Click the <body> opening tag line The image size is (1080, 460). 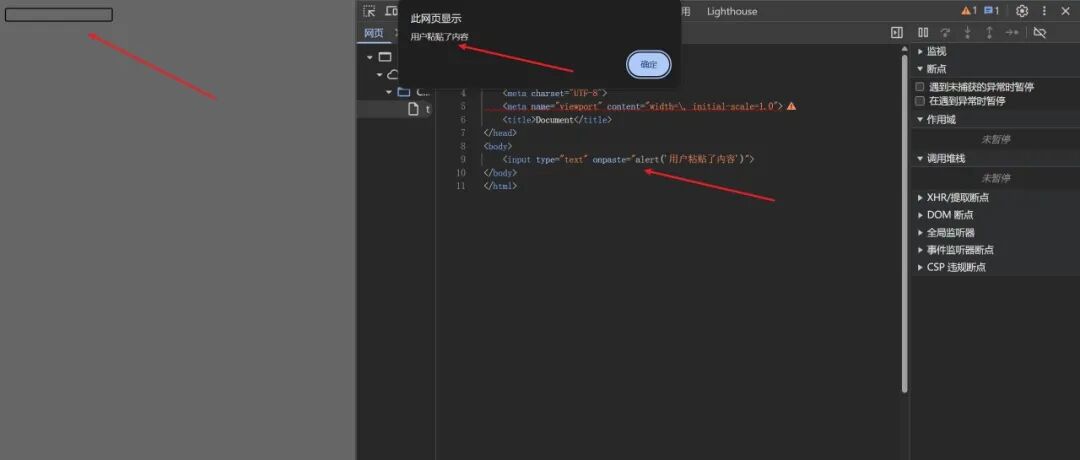(x=499, y=146)
